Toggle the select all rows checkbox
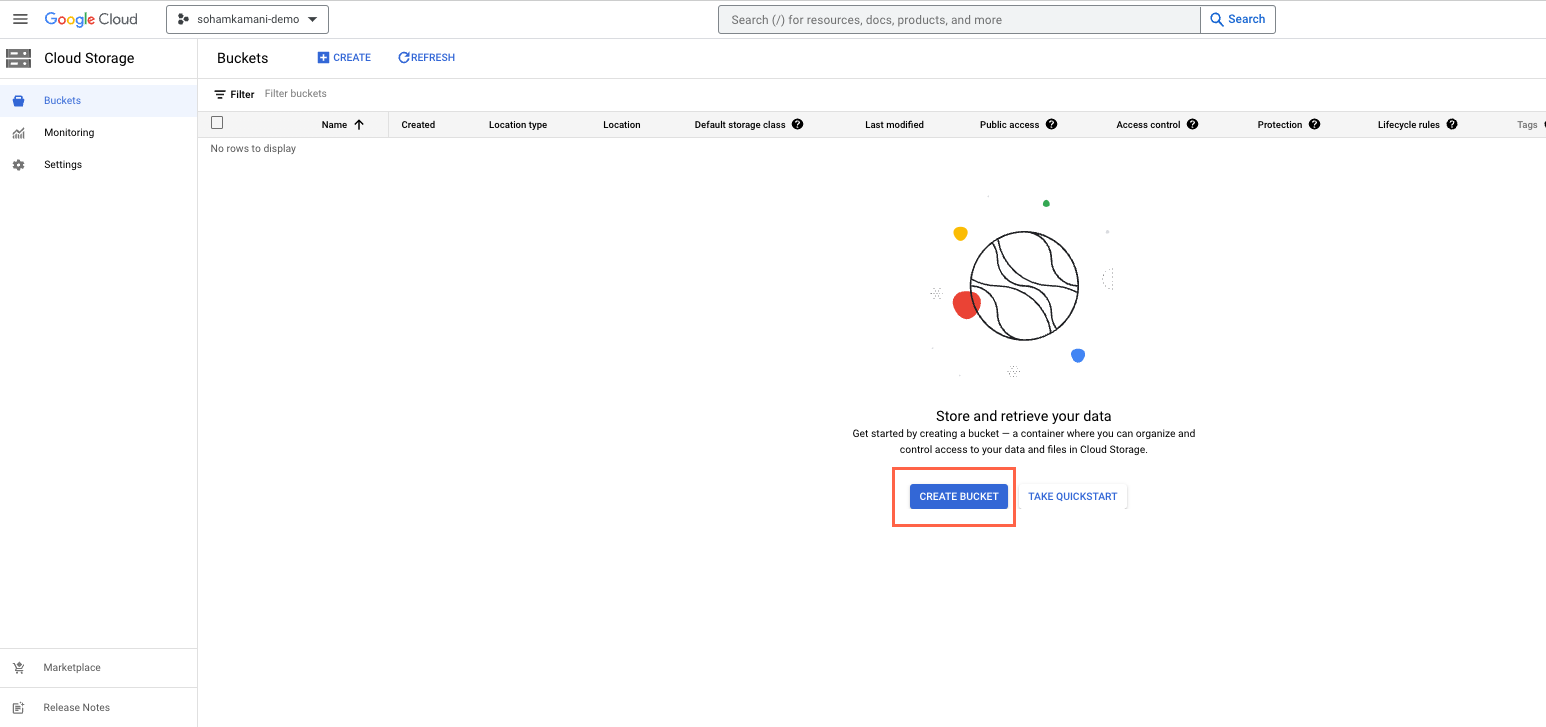 217,123
